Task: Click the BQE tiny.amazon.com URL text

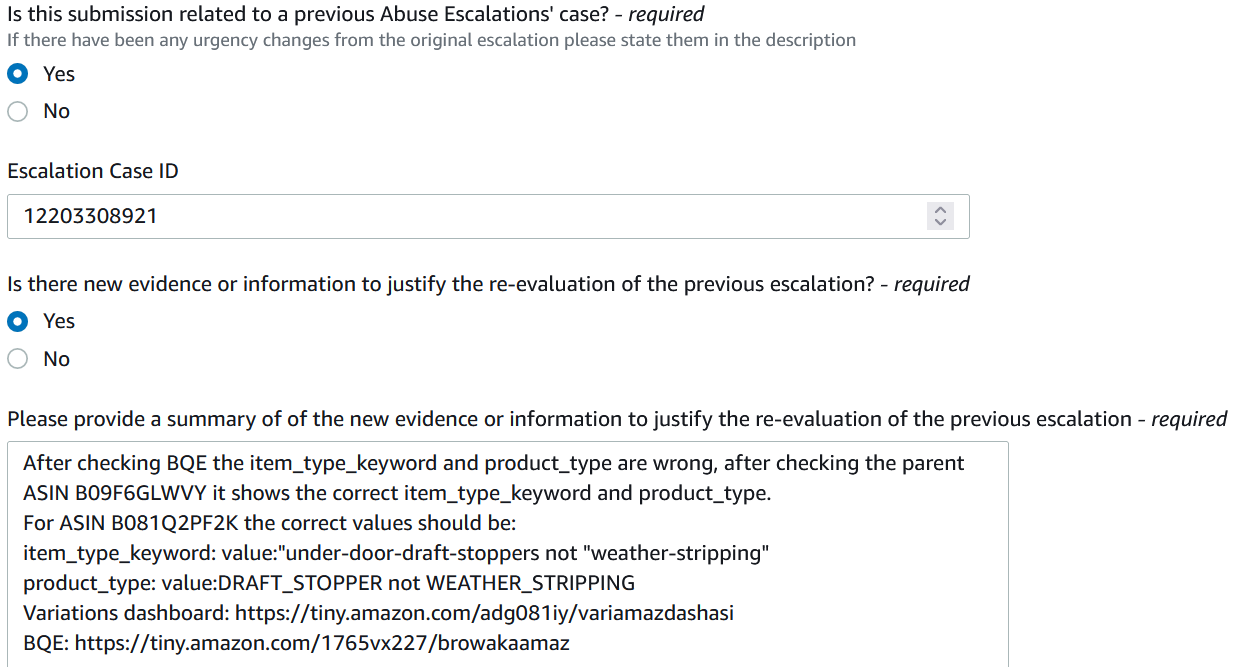Action: click(x=322, y=643)
